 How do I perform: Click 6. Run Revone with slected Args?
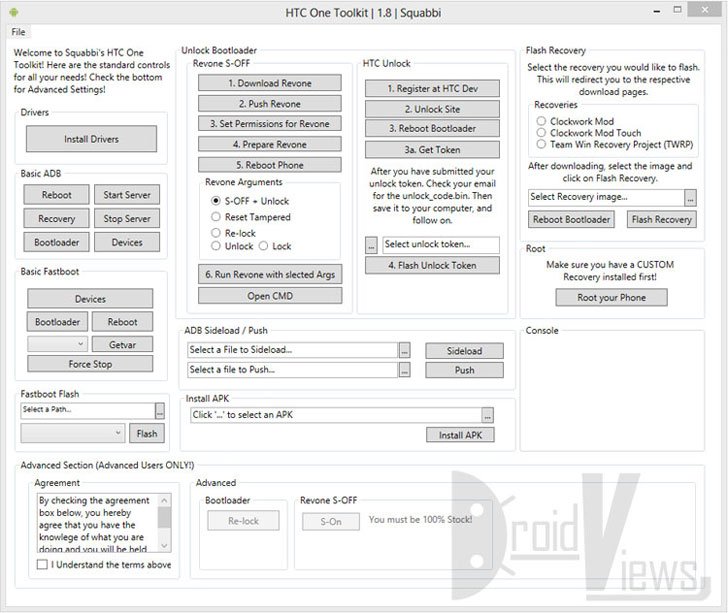[270, 274]
